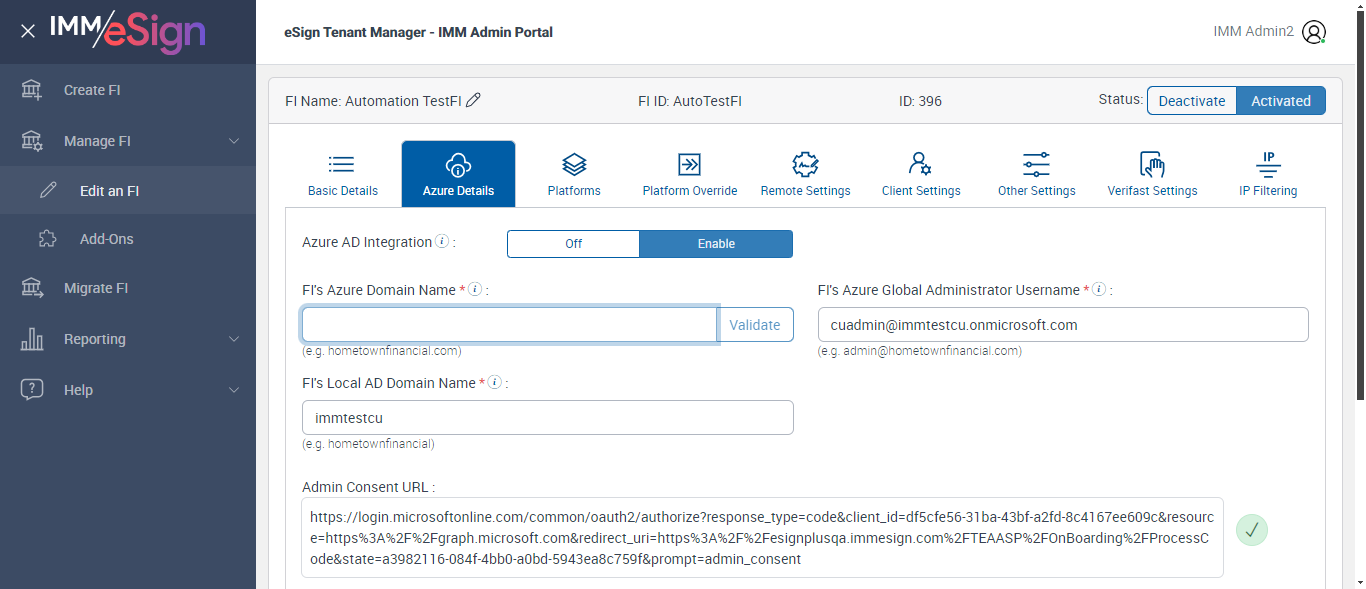Click the ID: 396 text

tap(920, 101)
